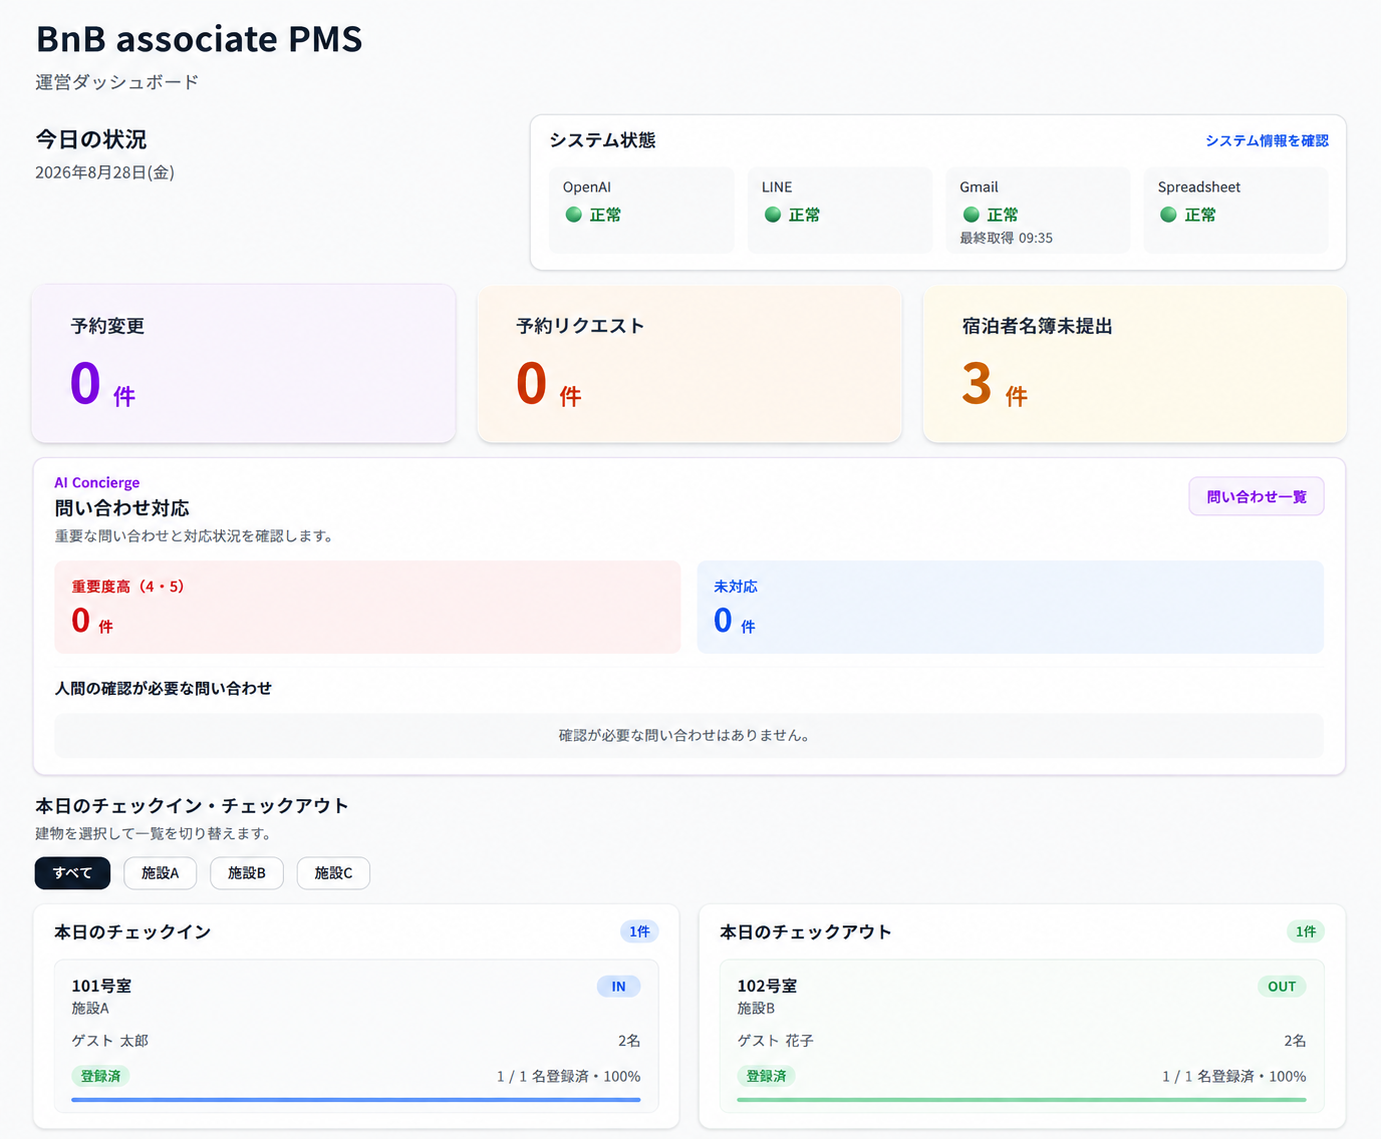
Task: Click the 最終取得 09:35 Gmail text
Action: [1006, 238]
